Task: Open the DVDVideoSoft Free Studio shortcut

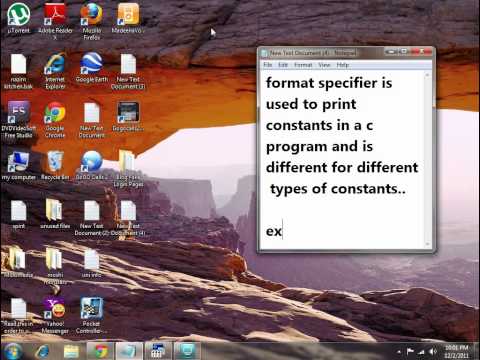Action: [18, 120]
